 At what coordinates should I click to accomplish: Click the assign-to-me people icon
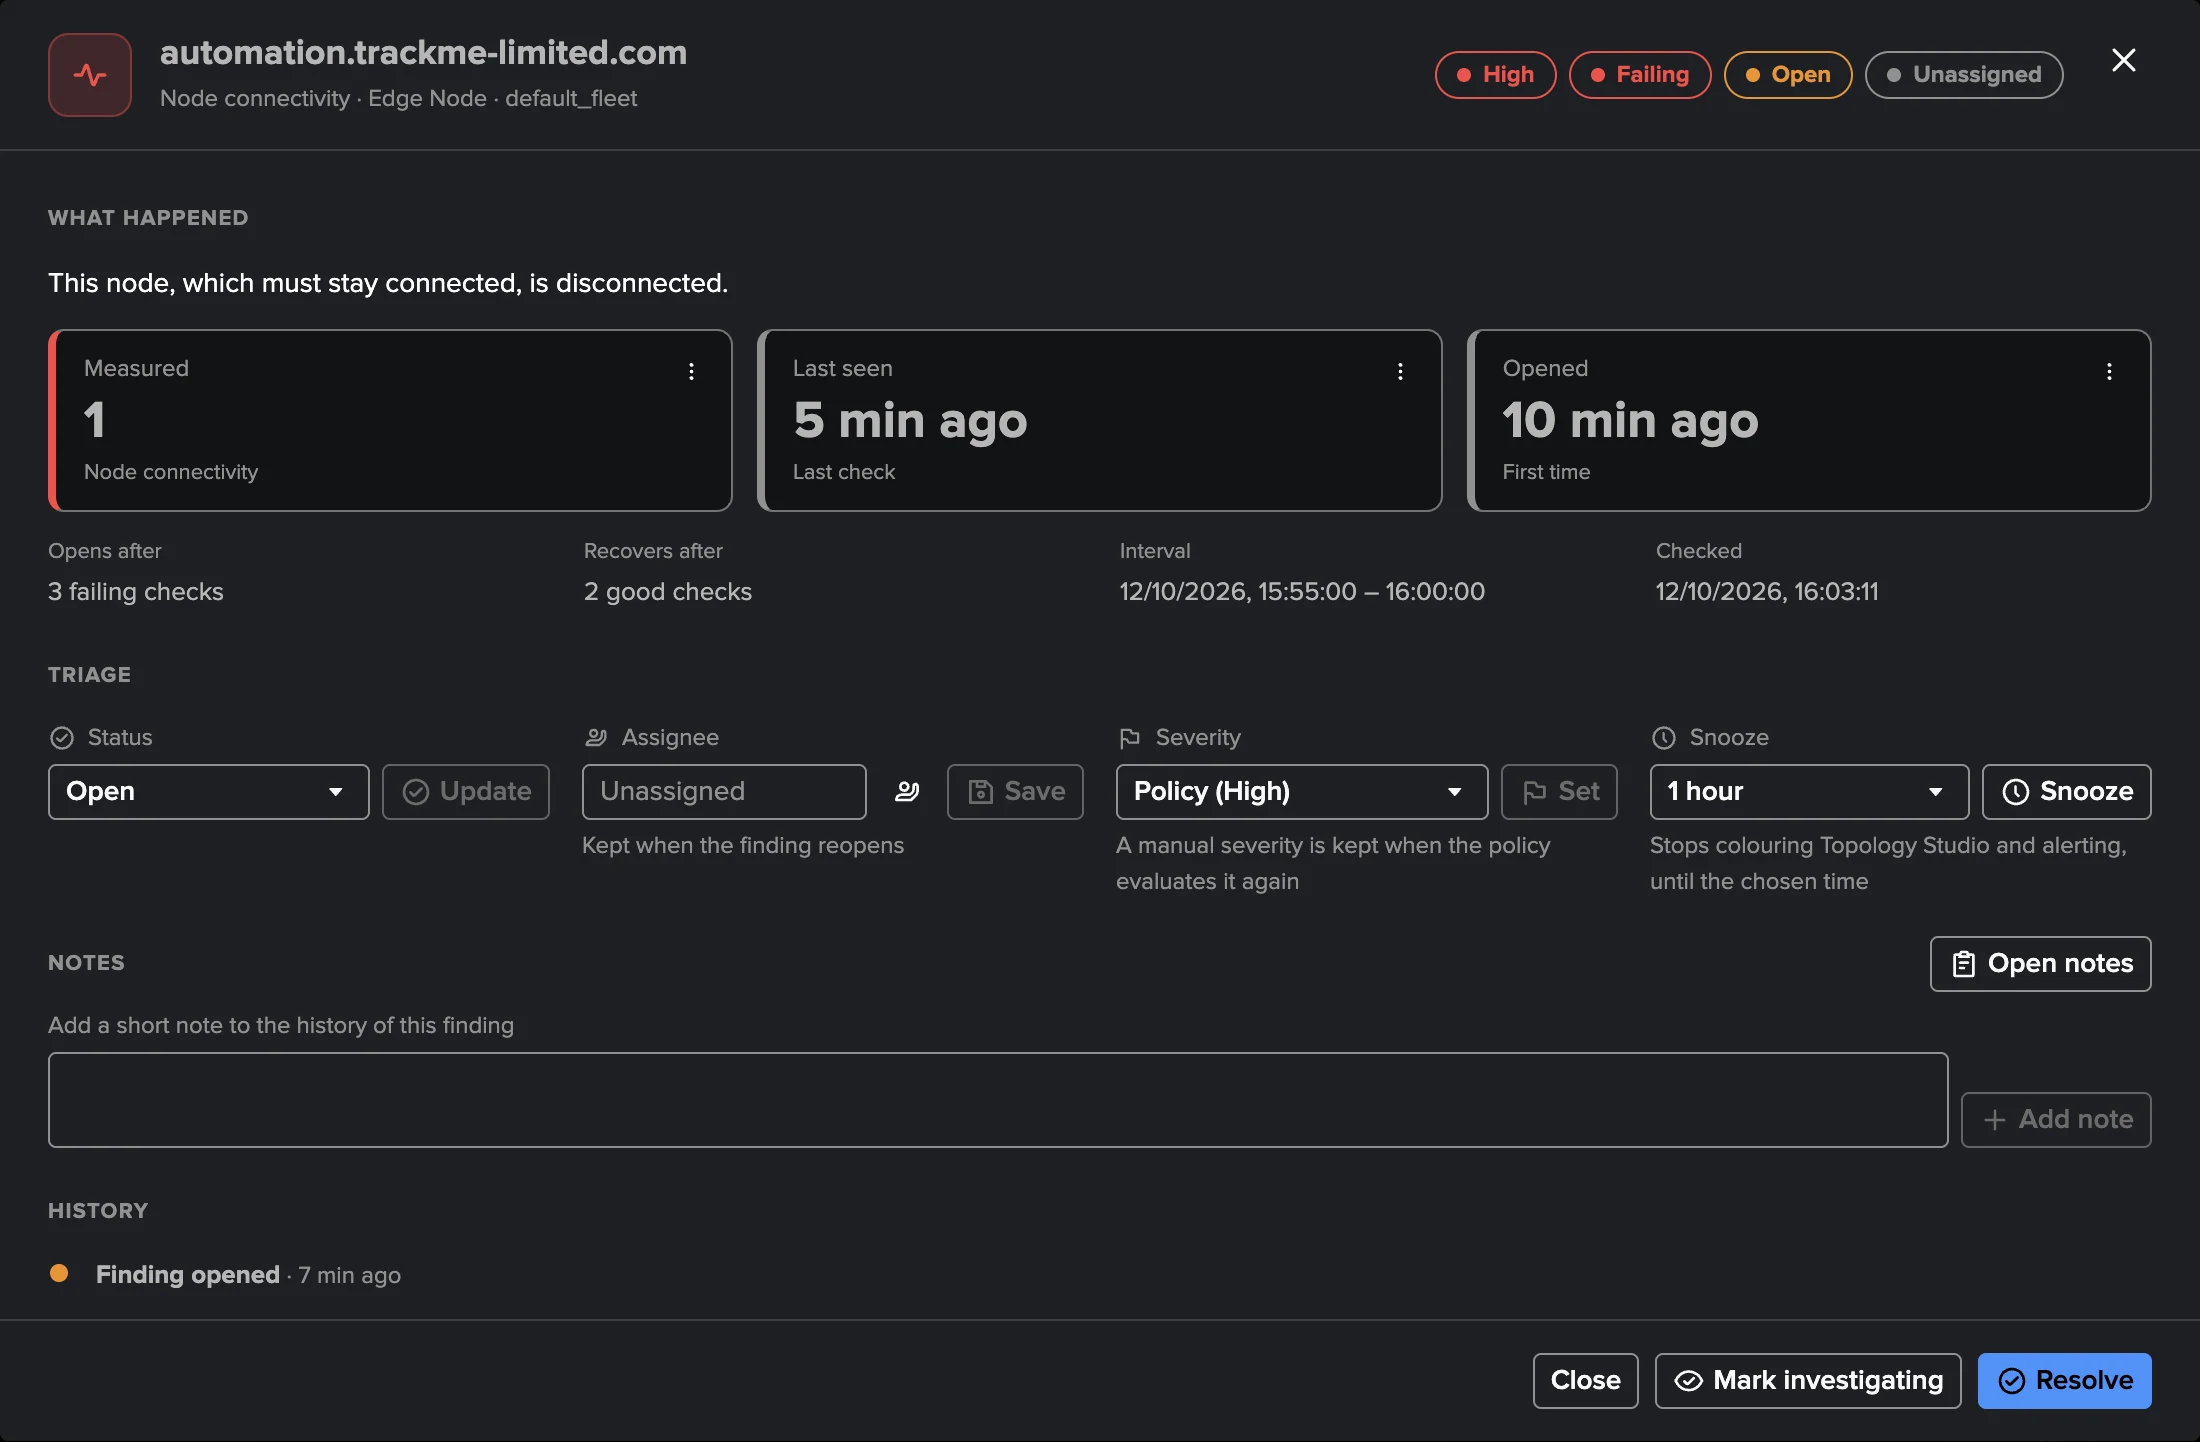point(907,792)
